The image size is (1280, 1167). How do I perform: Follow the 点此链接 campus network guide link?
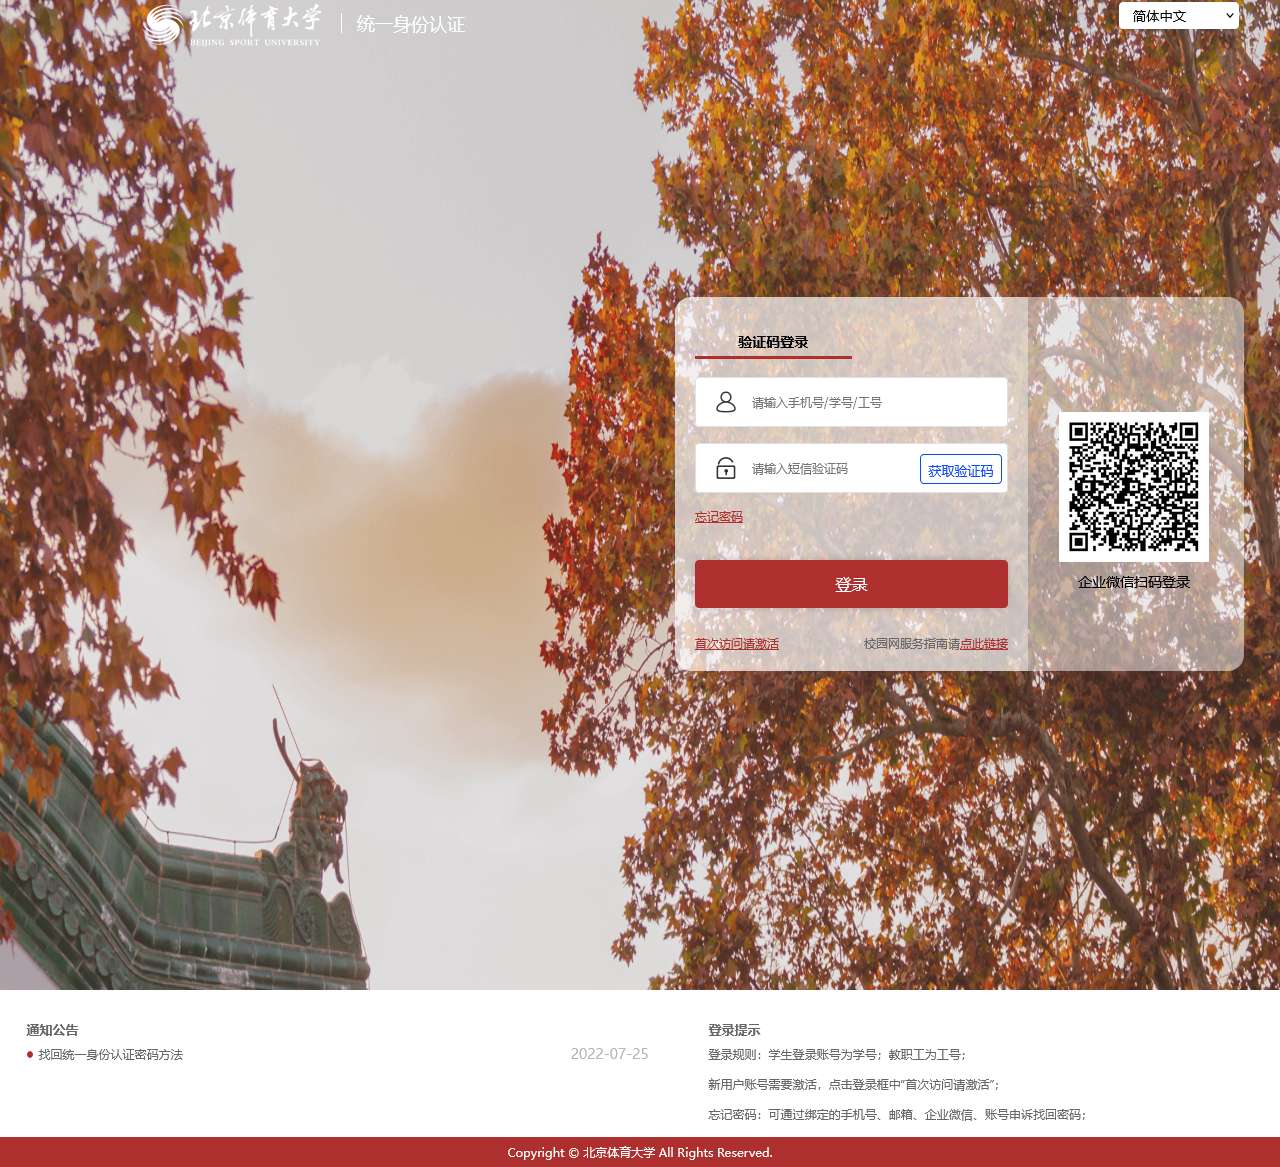[984, 644]
